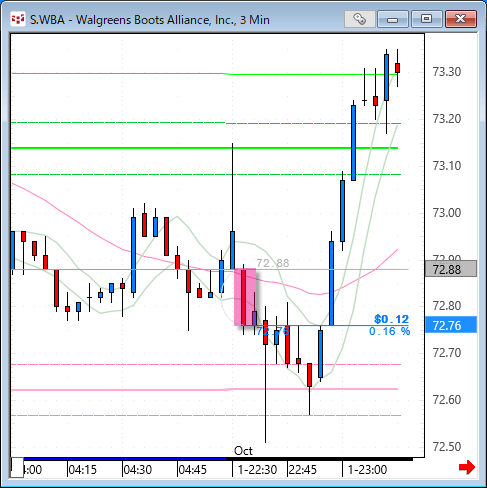Click the 72.60 price axis label
Screen dimensions: 487x488
tap(447, 400)
